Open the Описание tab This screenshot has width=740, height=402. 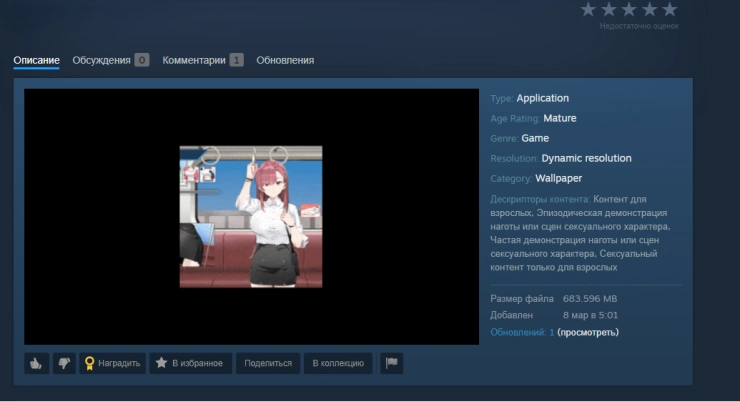[x=36, y=60]
